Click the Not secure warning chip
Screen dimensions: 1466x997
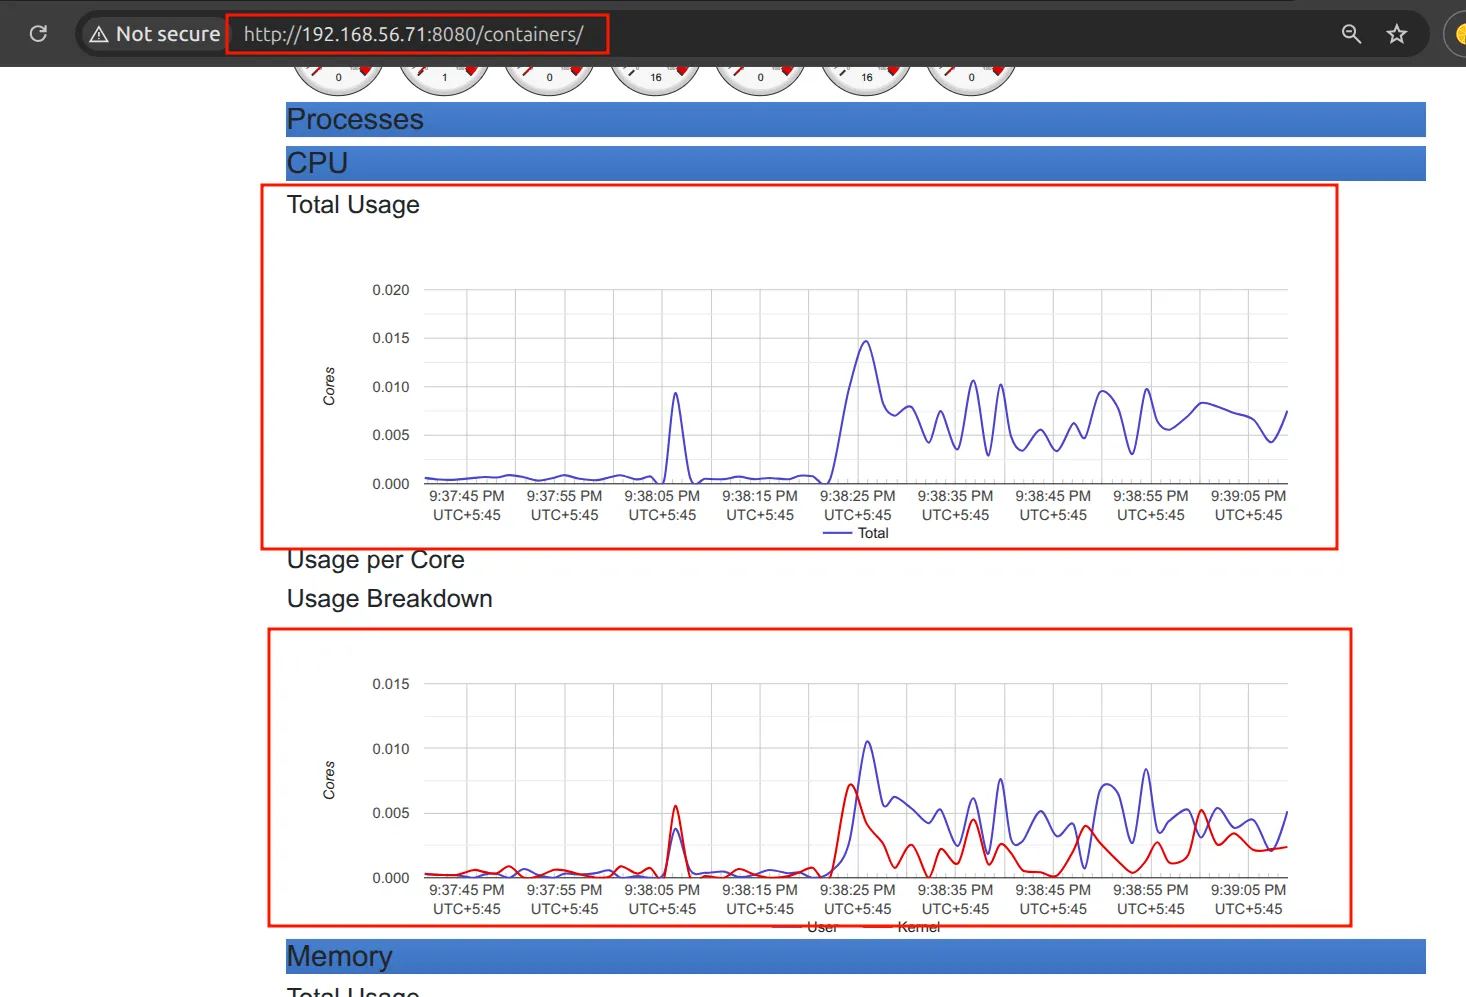click(155, 34)
